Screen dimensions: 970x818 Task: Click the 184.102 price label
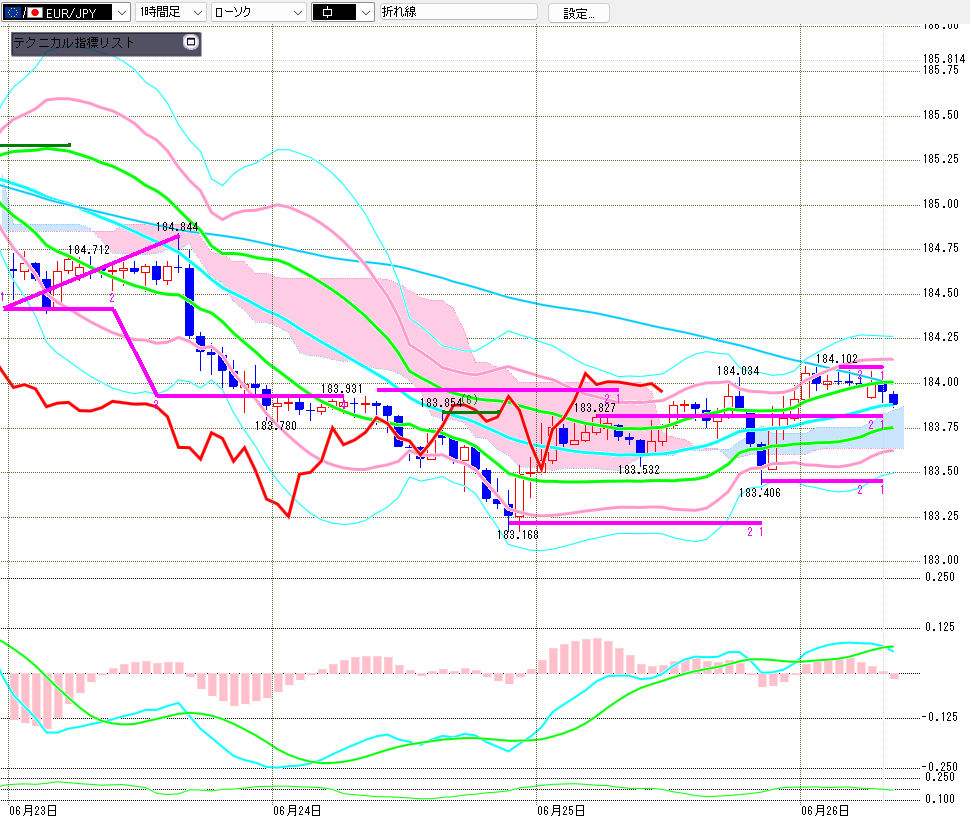(x=837, y=359)
